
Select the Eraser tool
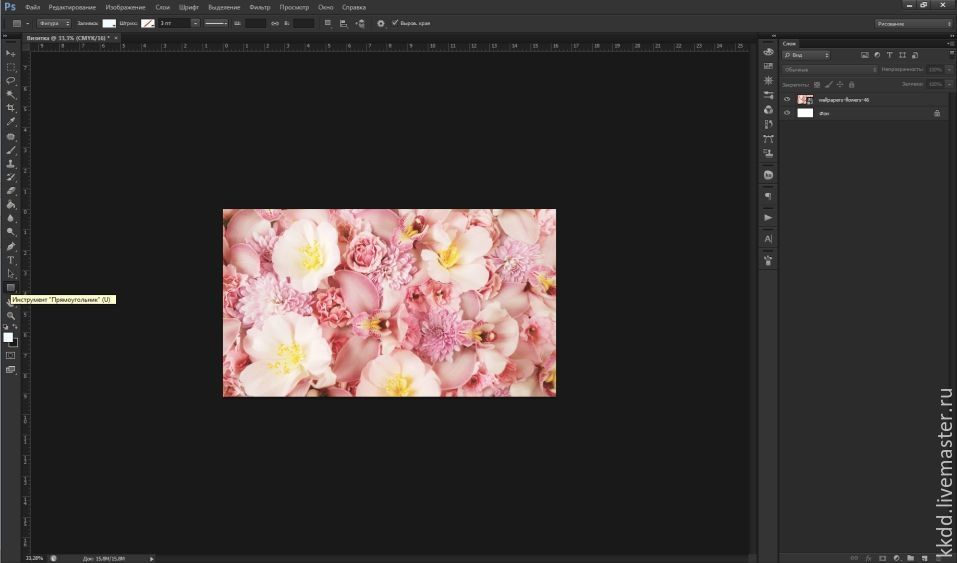[11, 191]
